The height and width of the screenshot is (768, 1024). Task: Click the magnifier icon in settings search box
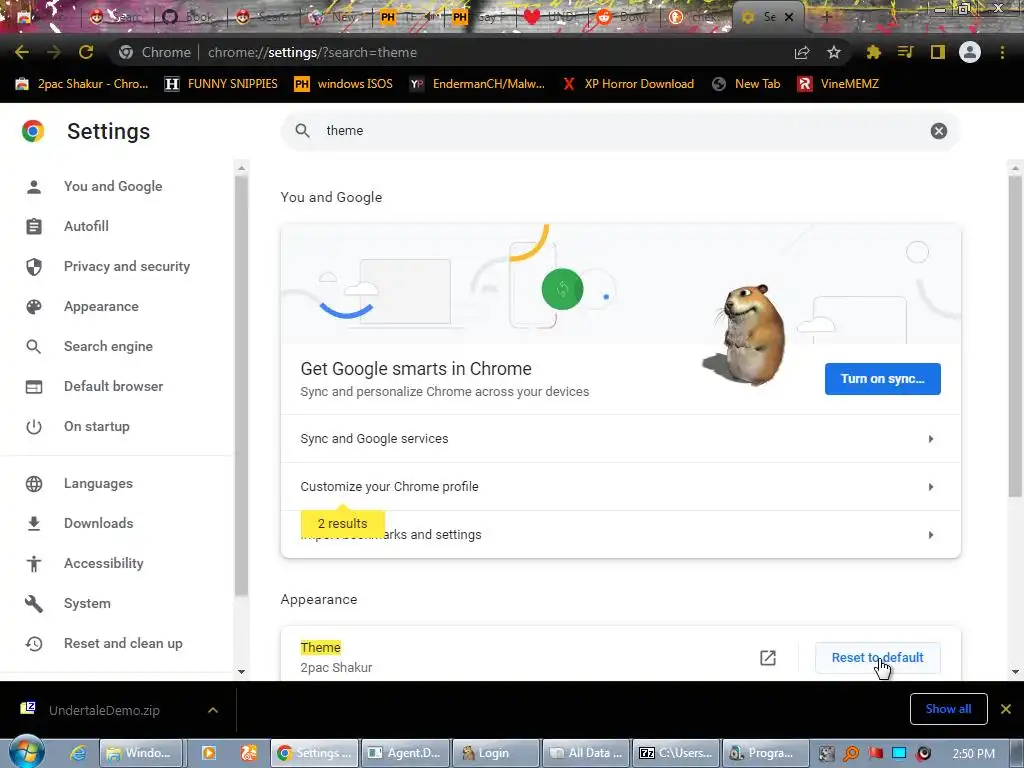[302, 131]
